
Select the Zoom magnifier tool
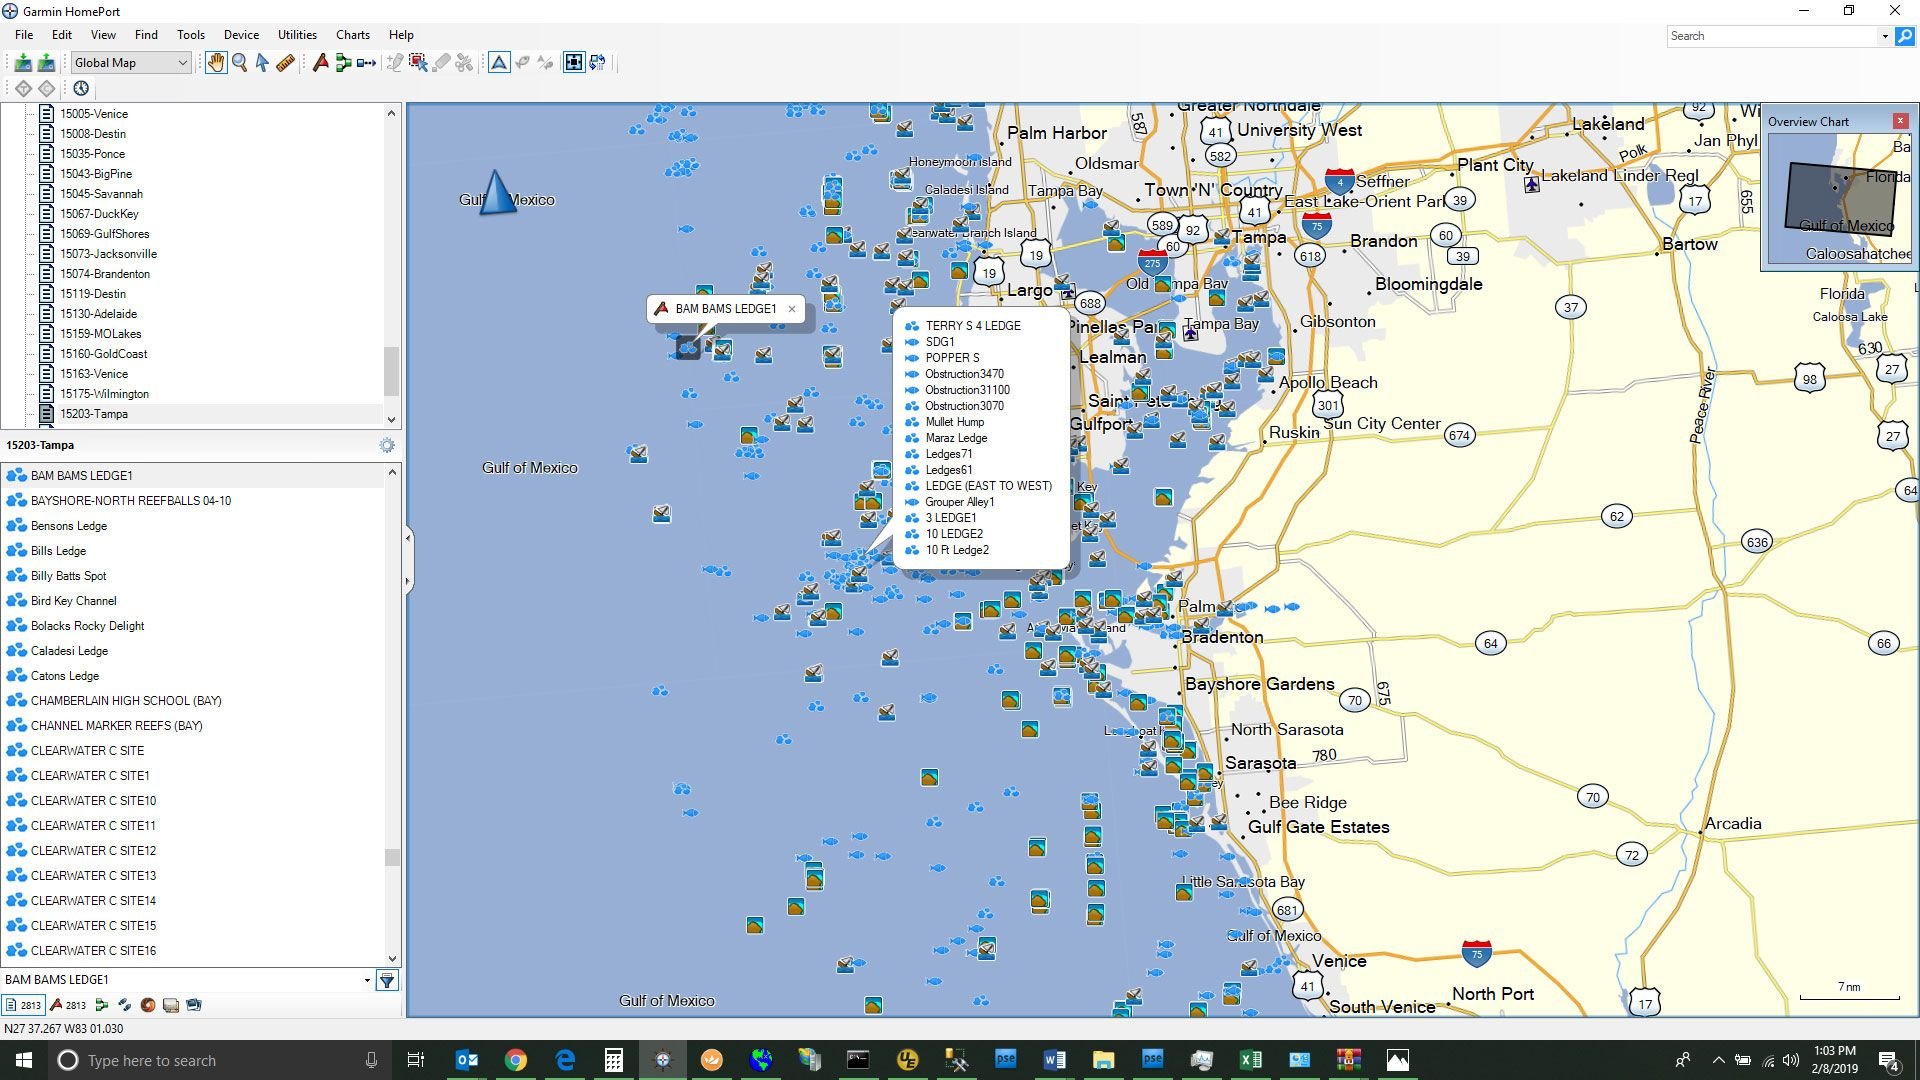[240, 63]
